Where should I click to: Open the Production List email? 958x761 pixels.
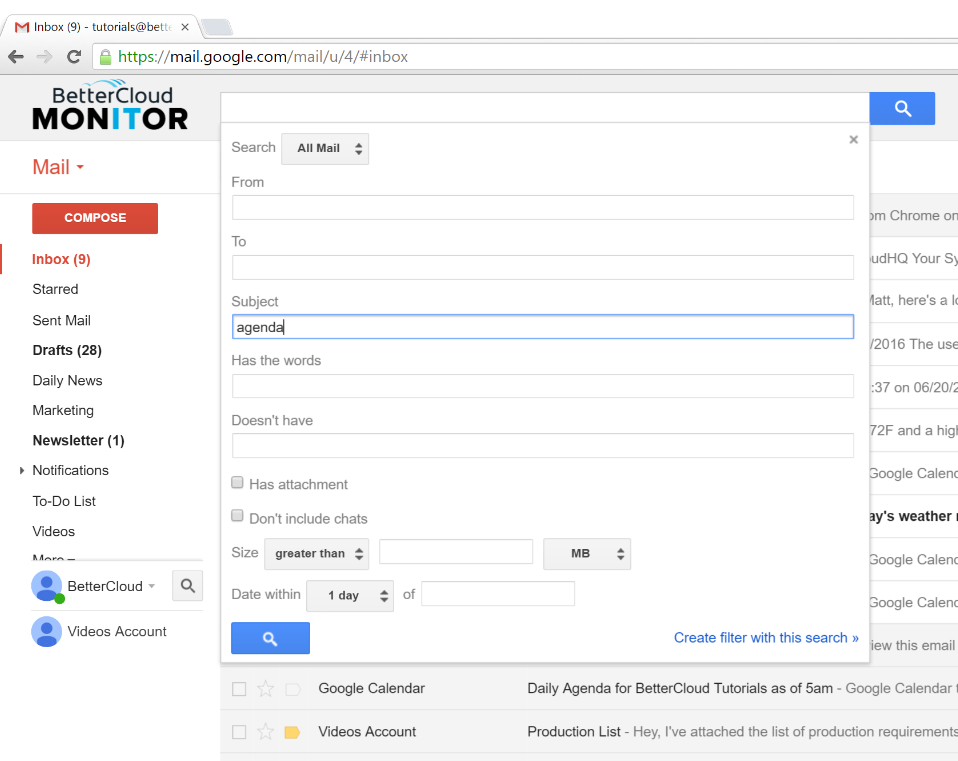[x=574, y=732]
